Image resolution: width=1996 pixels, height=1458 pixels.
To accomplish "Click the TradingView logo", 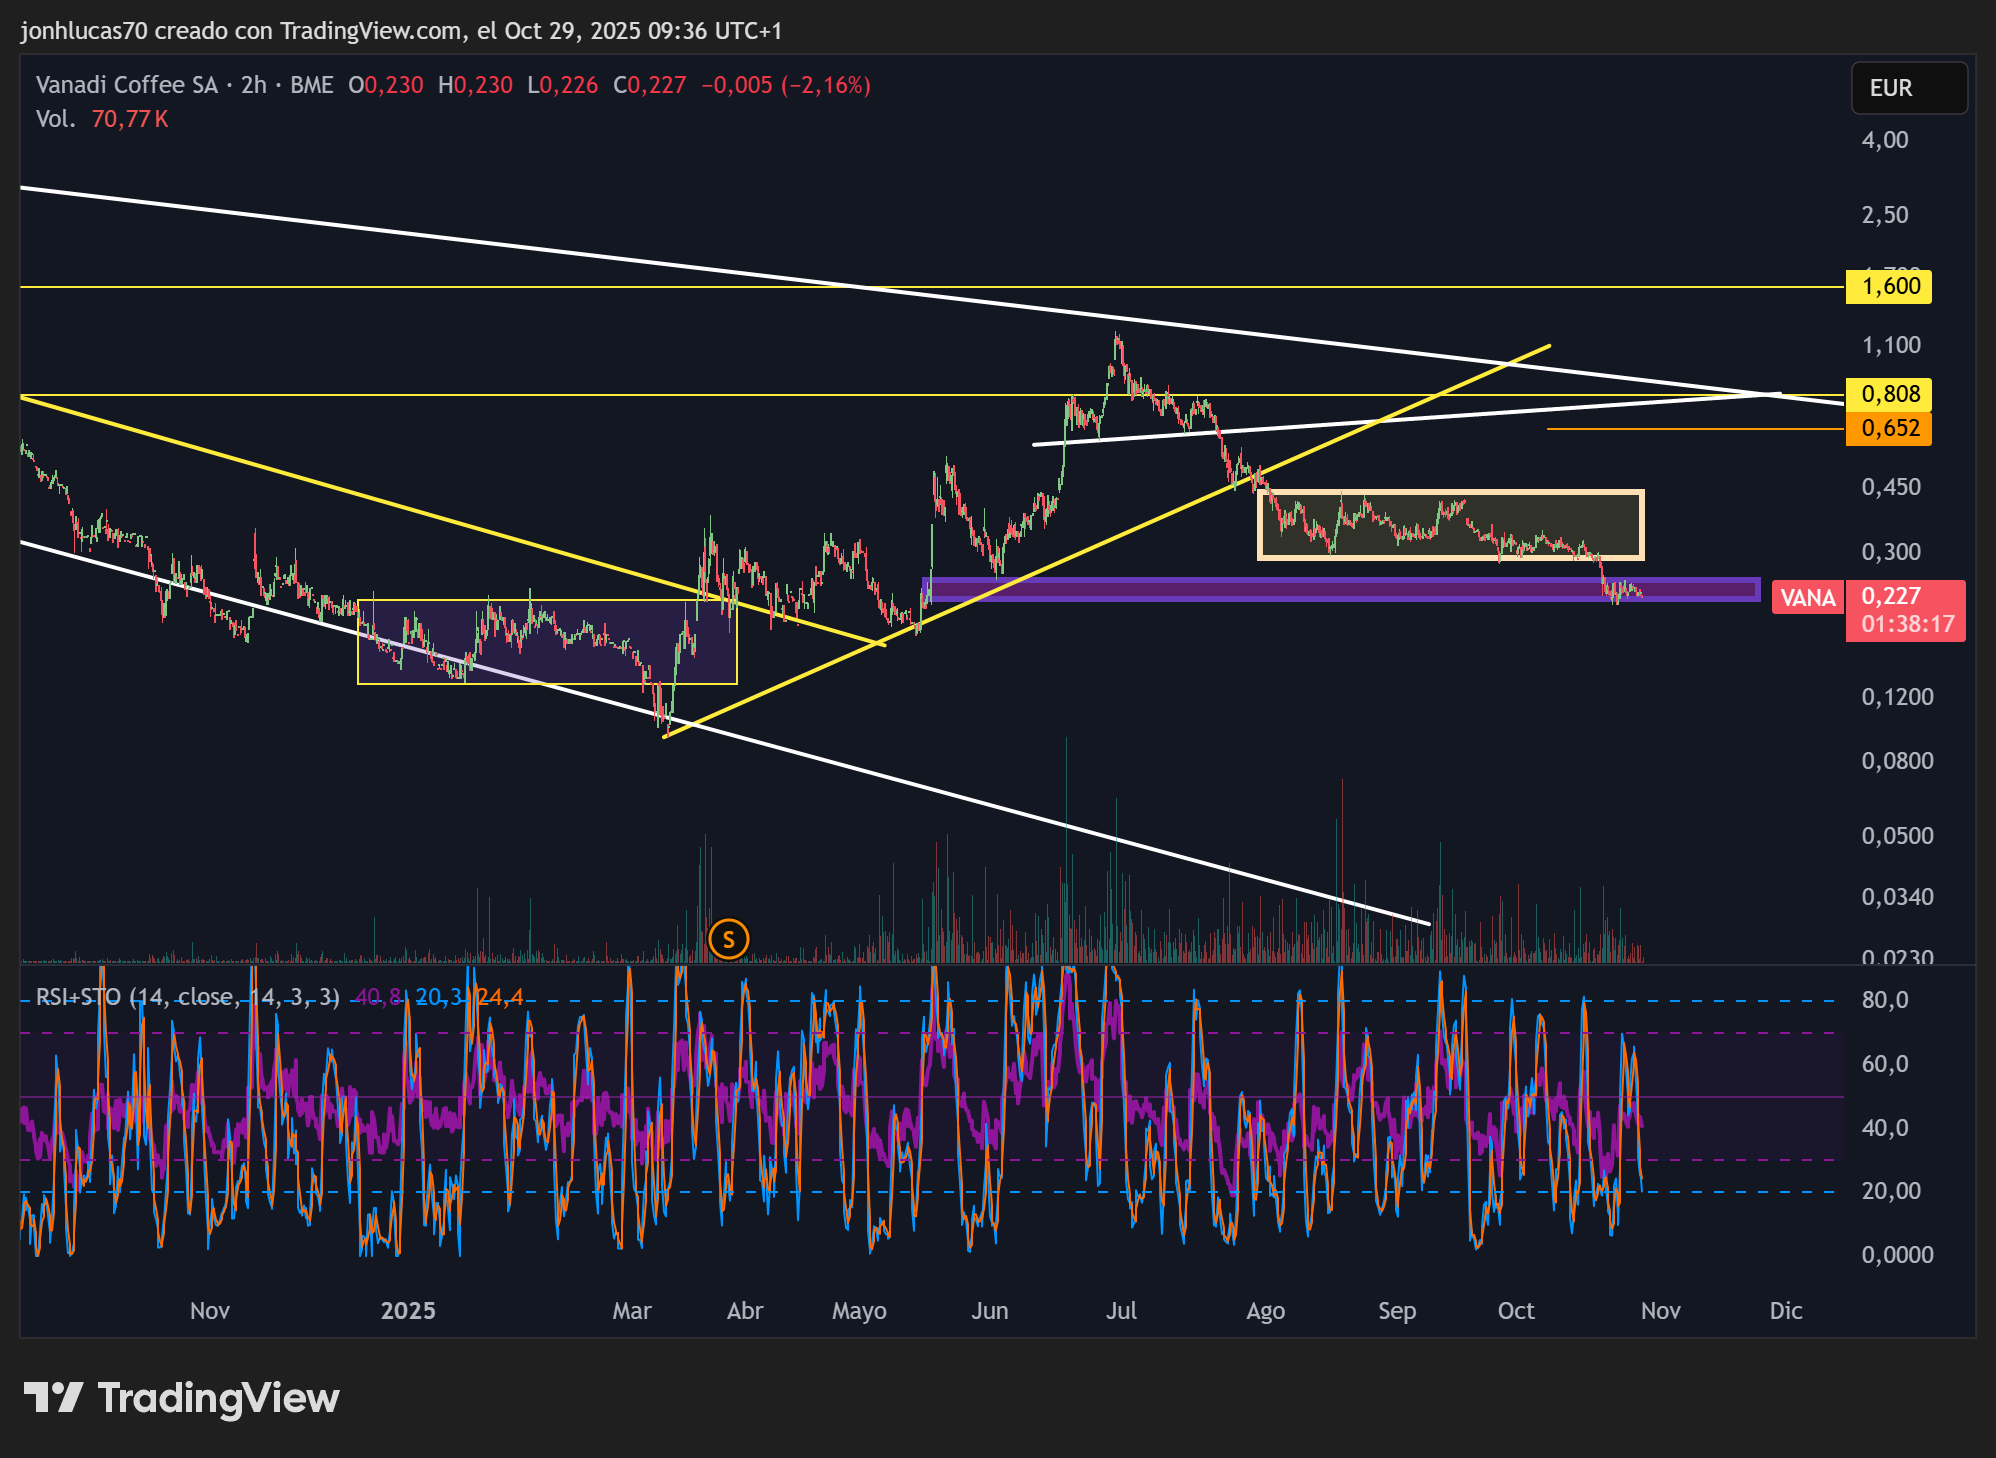I will (x=181, y=1398).
